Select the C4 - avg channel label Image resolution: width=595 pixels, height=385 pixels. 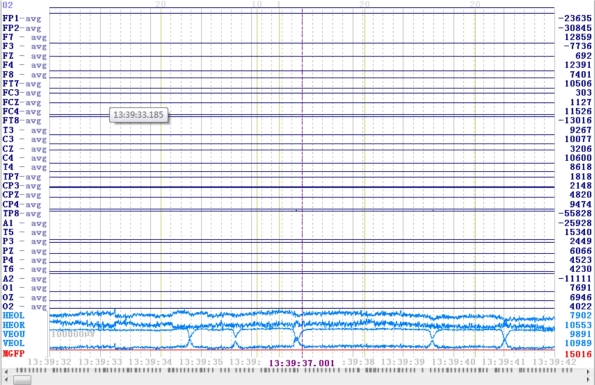[x=25, y=158]
